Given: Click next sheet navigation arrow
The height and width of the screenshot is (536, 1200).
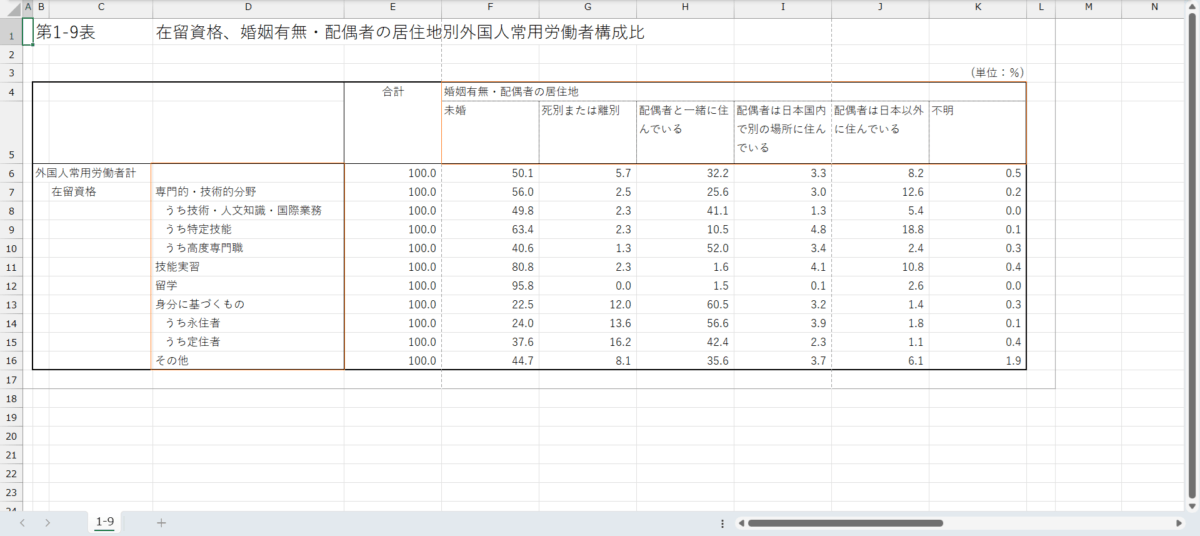Looking at the screenshot, I should pyautogui.click(x=47, y=522).
